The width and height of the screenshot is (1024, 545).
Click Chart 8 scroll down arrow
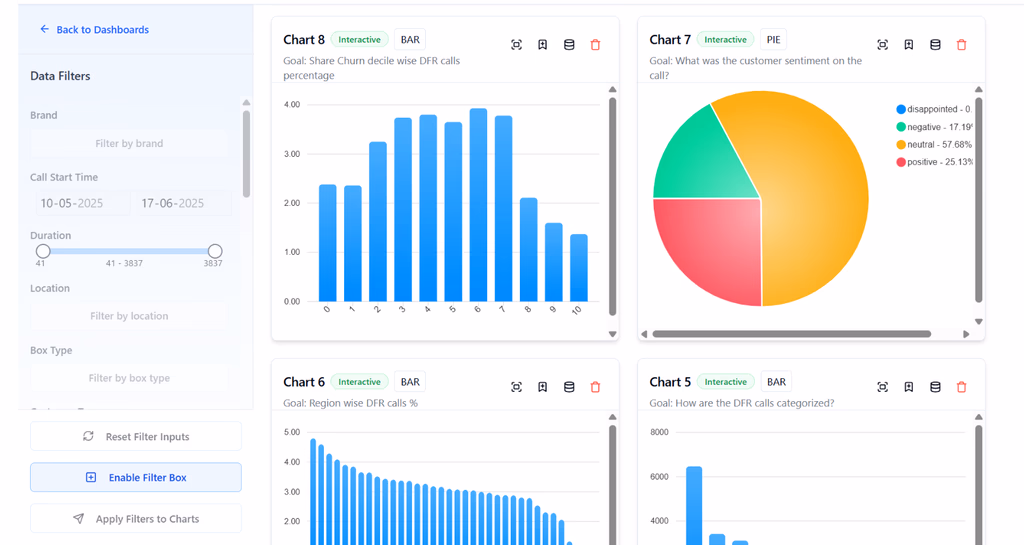(613, 334)
